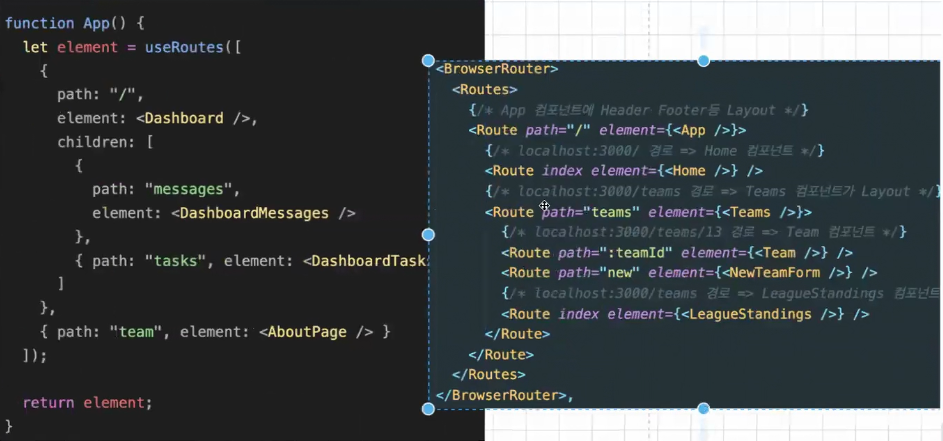Click the "<AboutPage />" team route line

[x=215, y=332]
